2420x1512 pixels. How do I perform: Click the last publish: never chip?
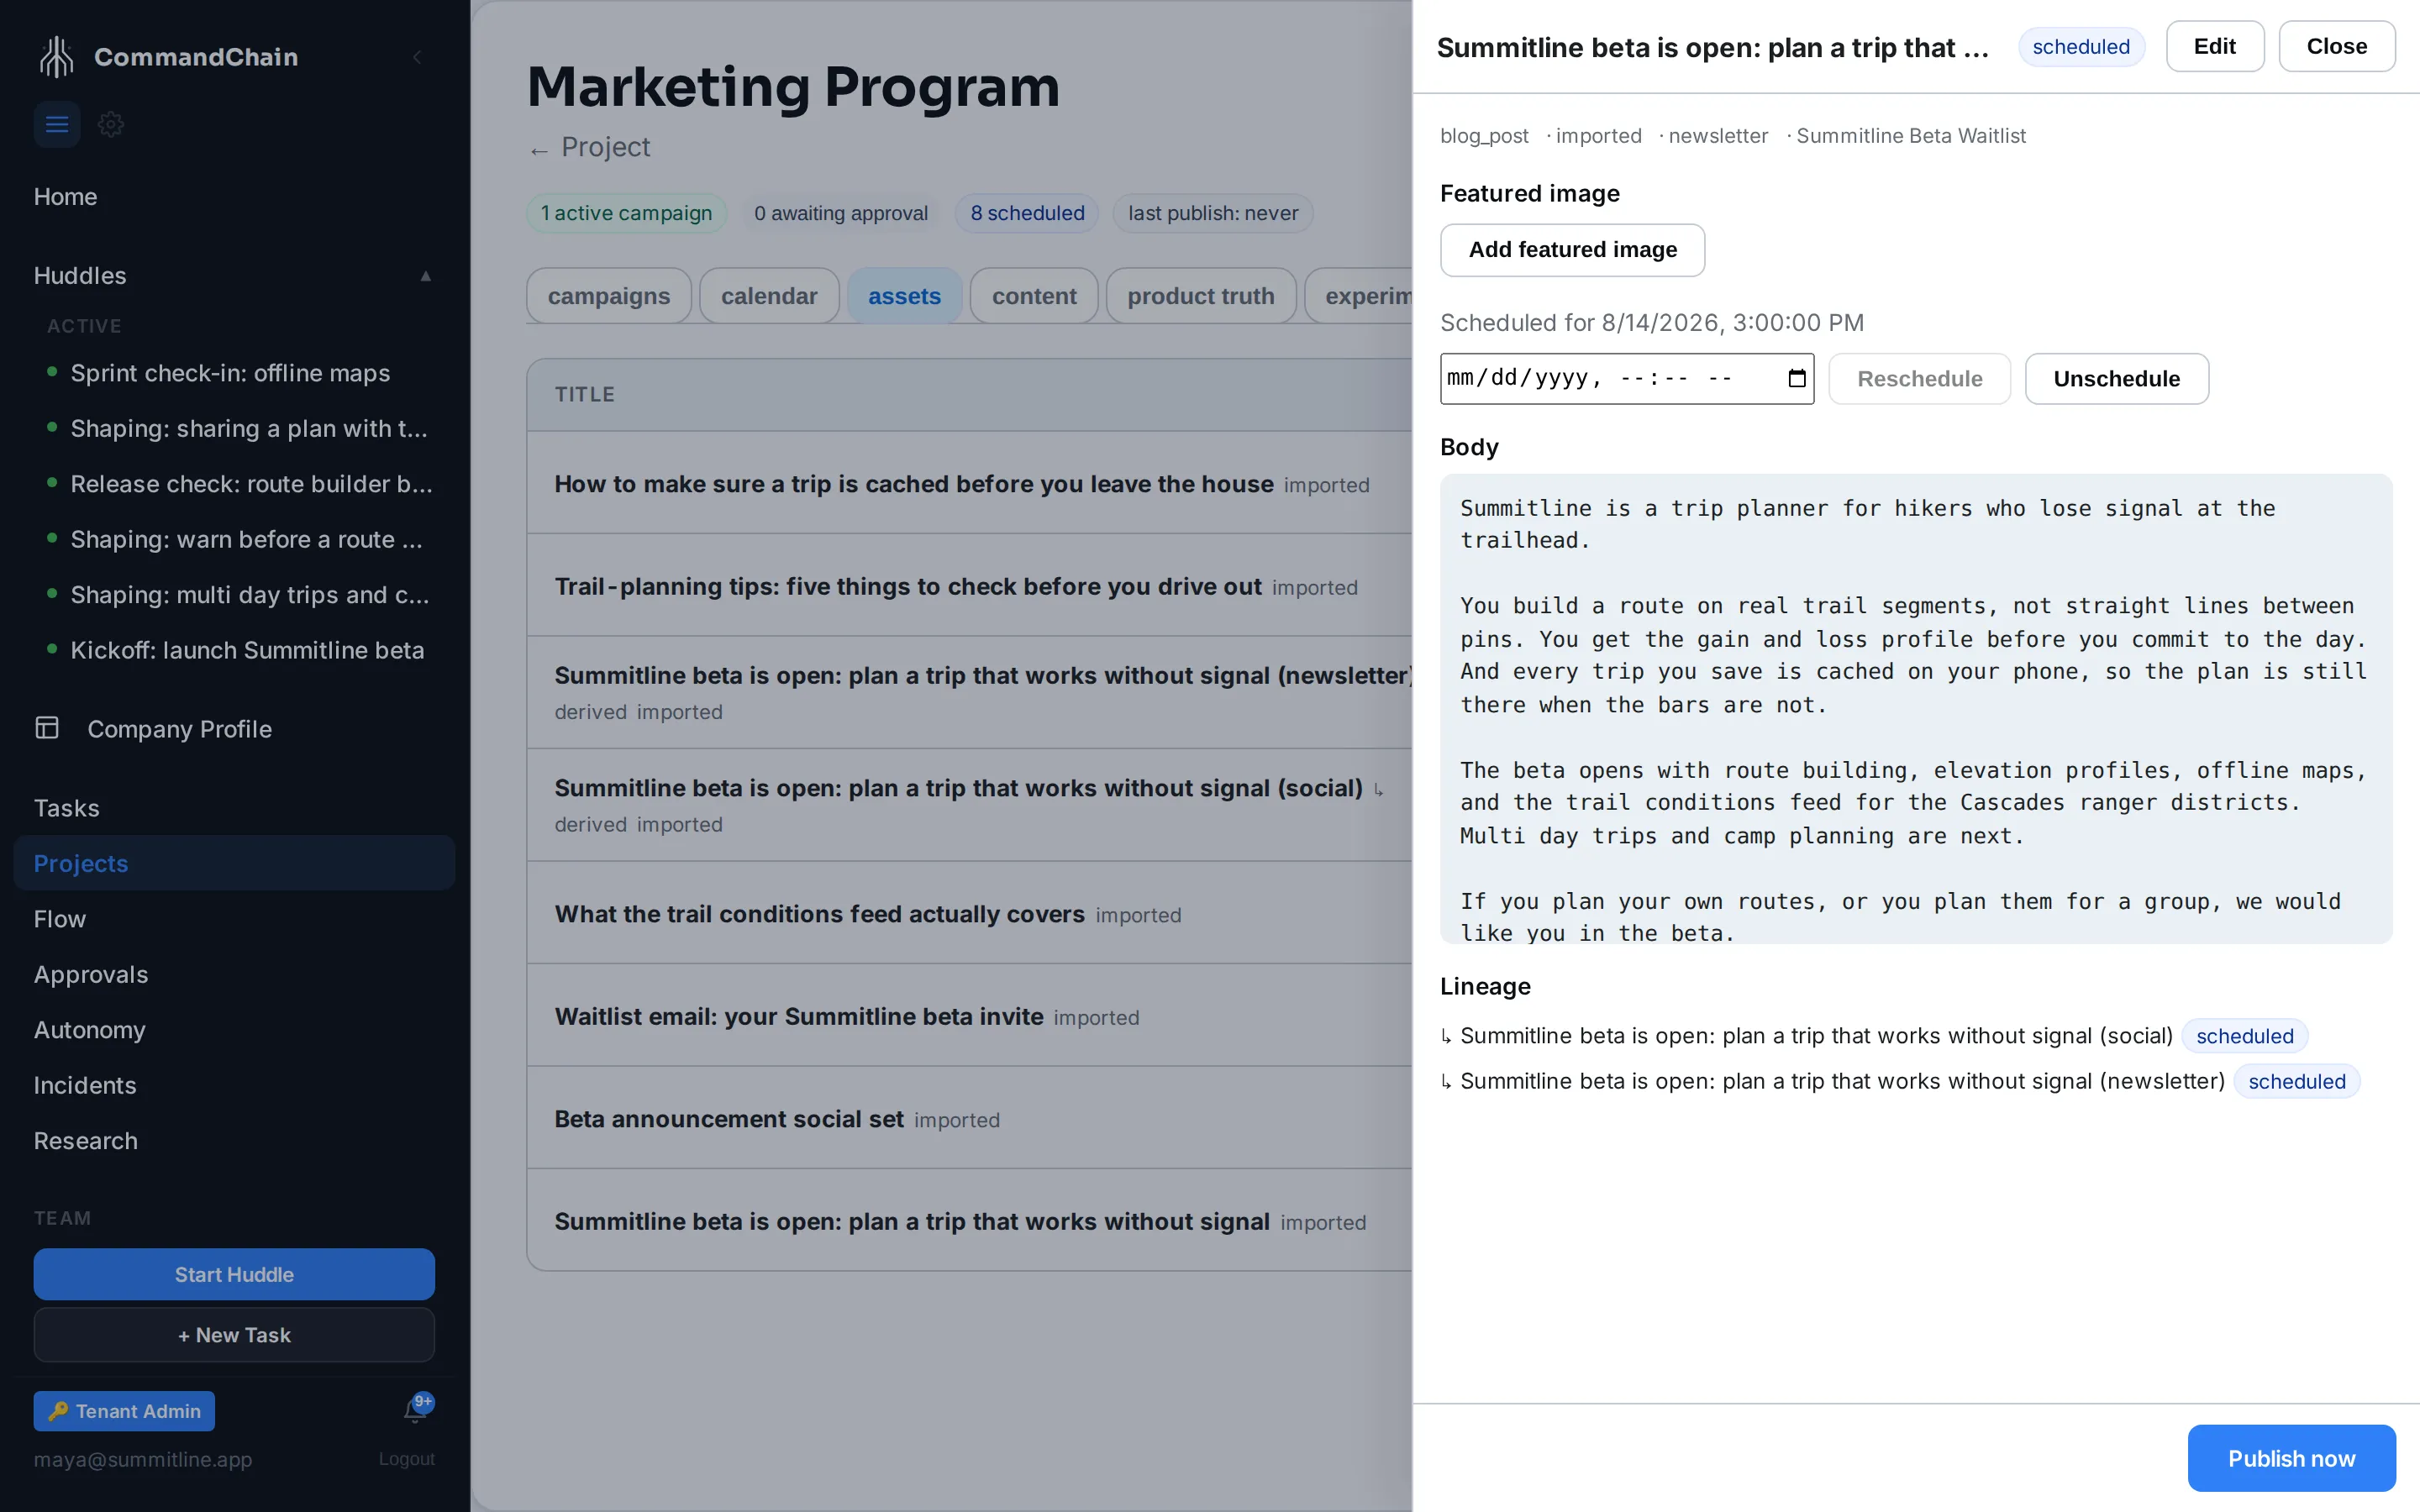point(1213,213)
